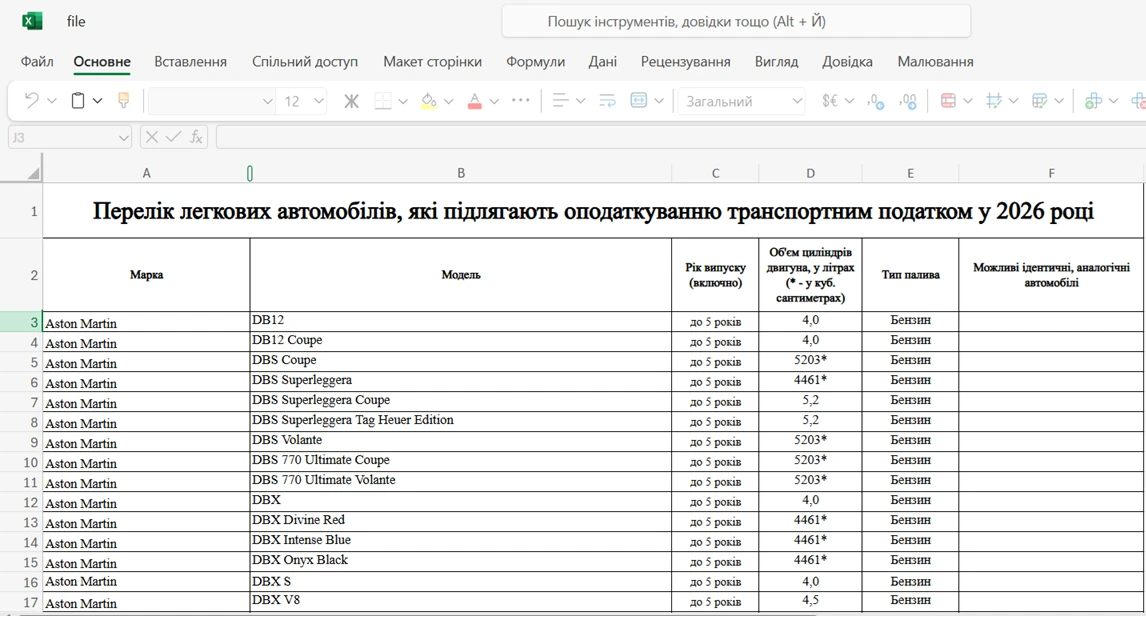Toggle merge and center cells

(x=638, y=100)
